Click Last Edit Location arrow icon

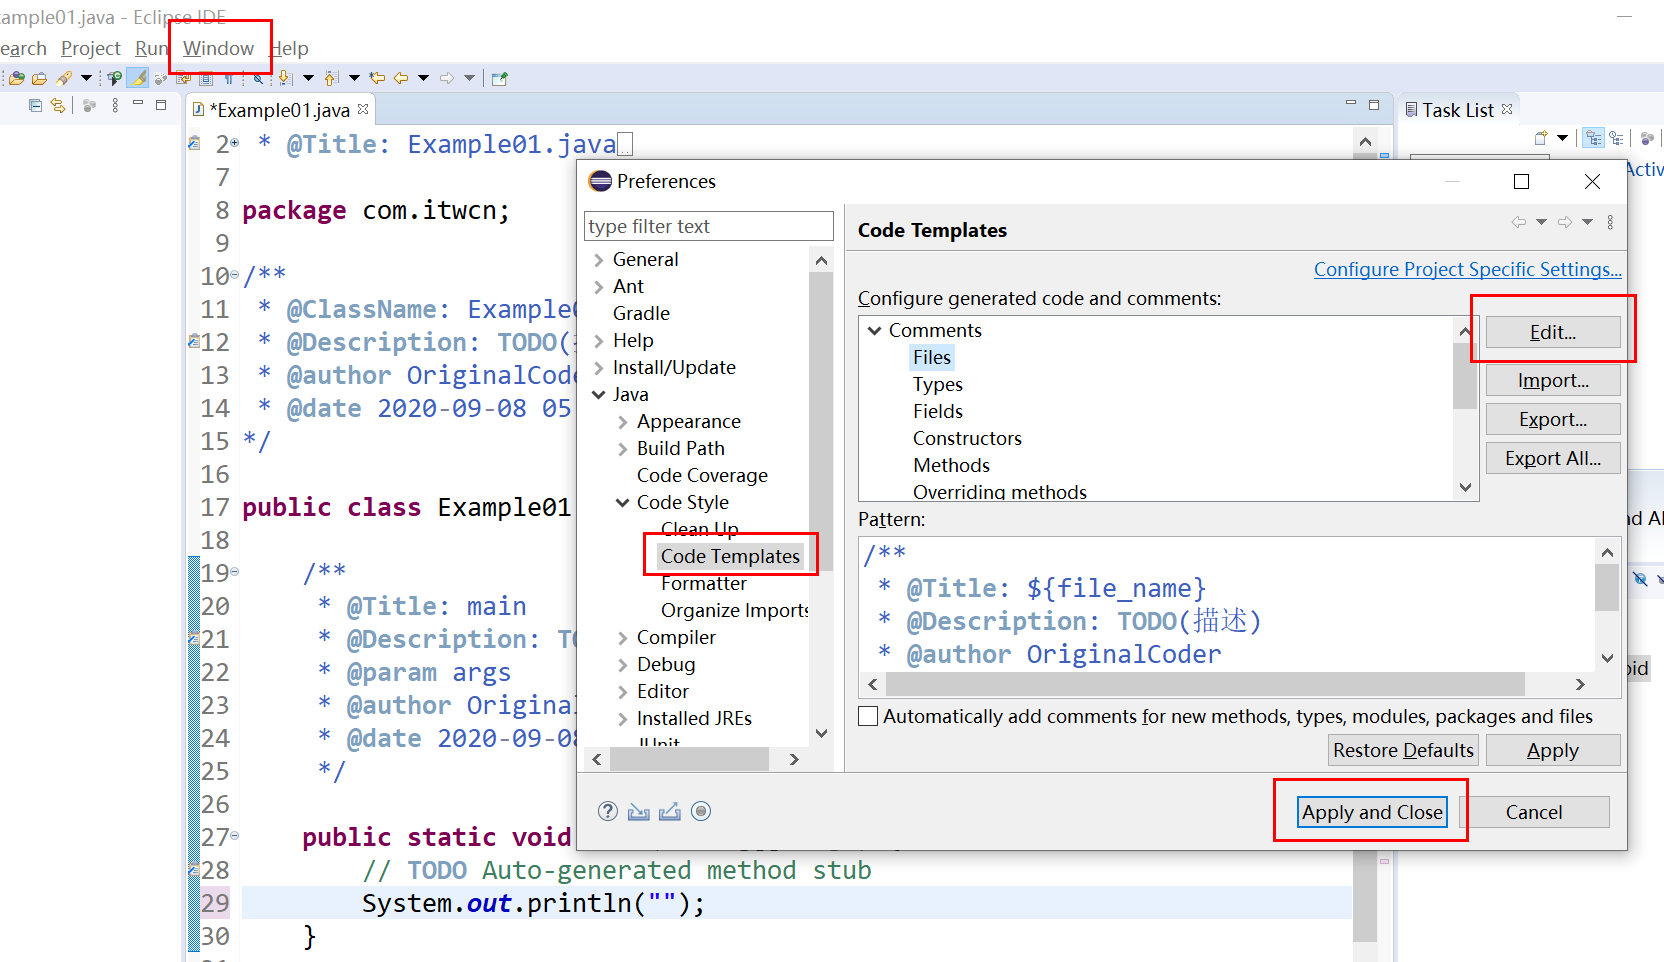(377, 78)
